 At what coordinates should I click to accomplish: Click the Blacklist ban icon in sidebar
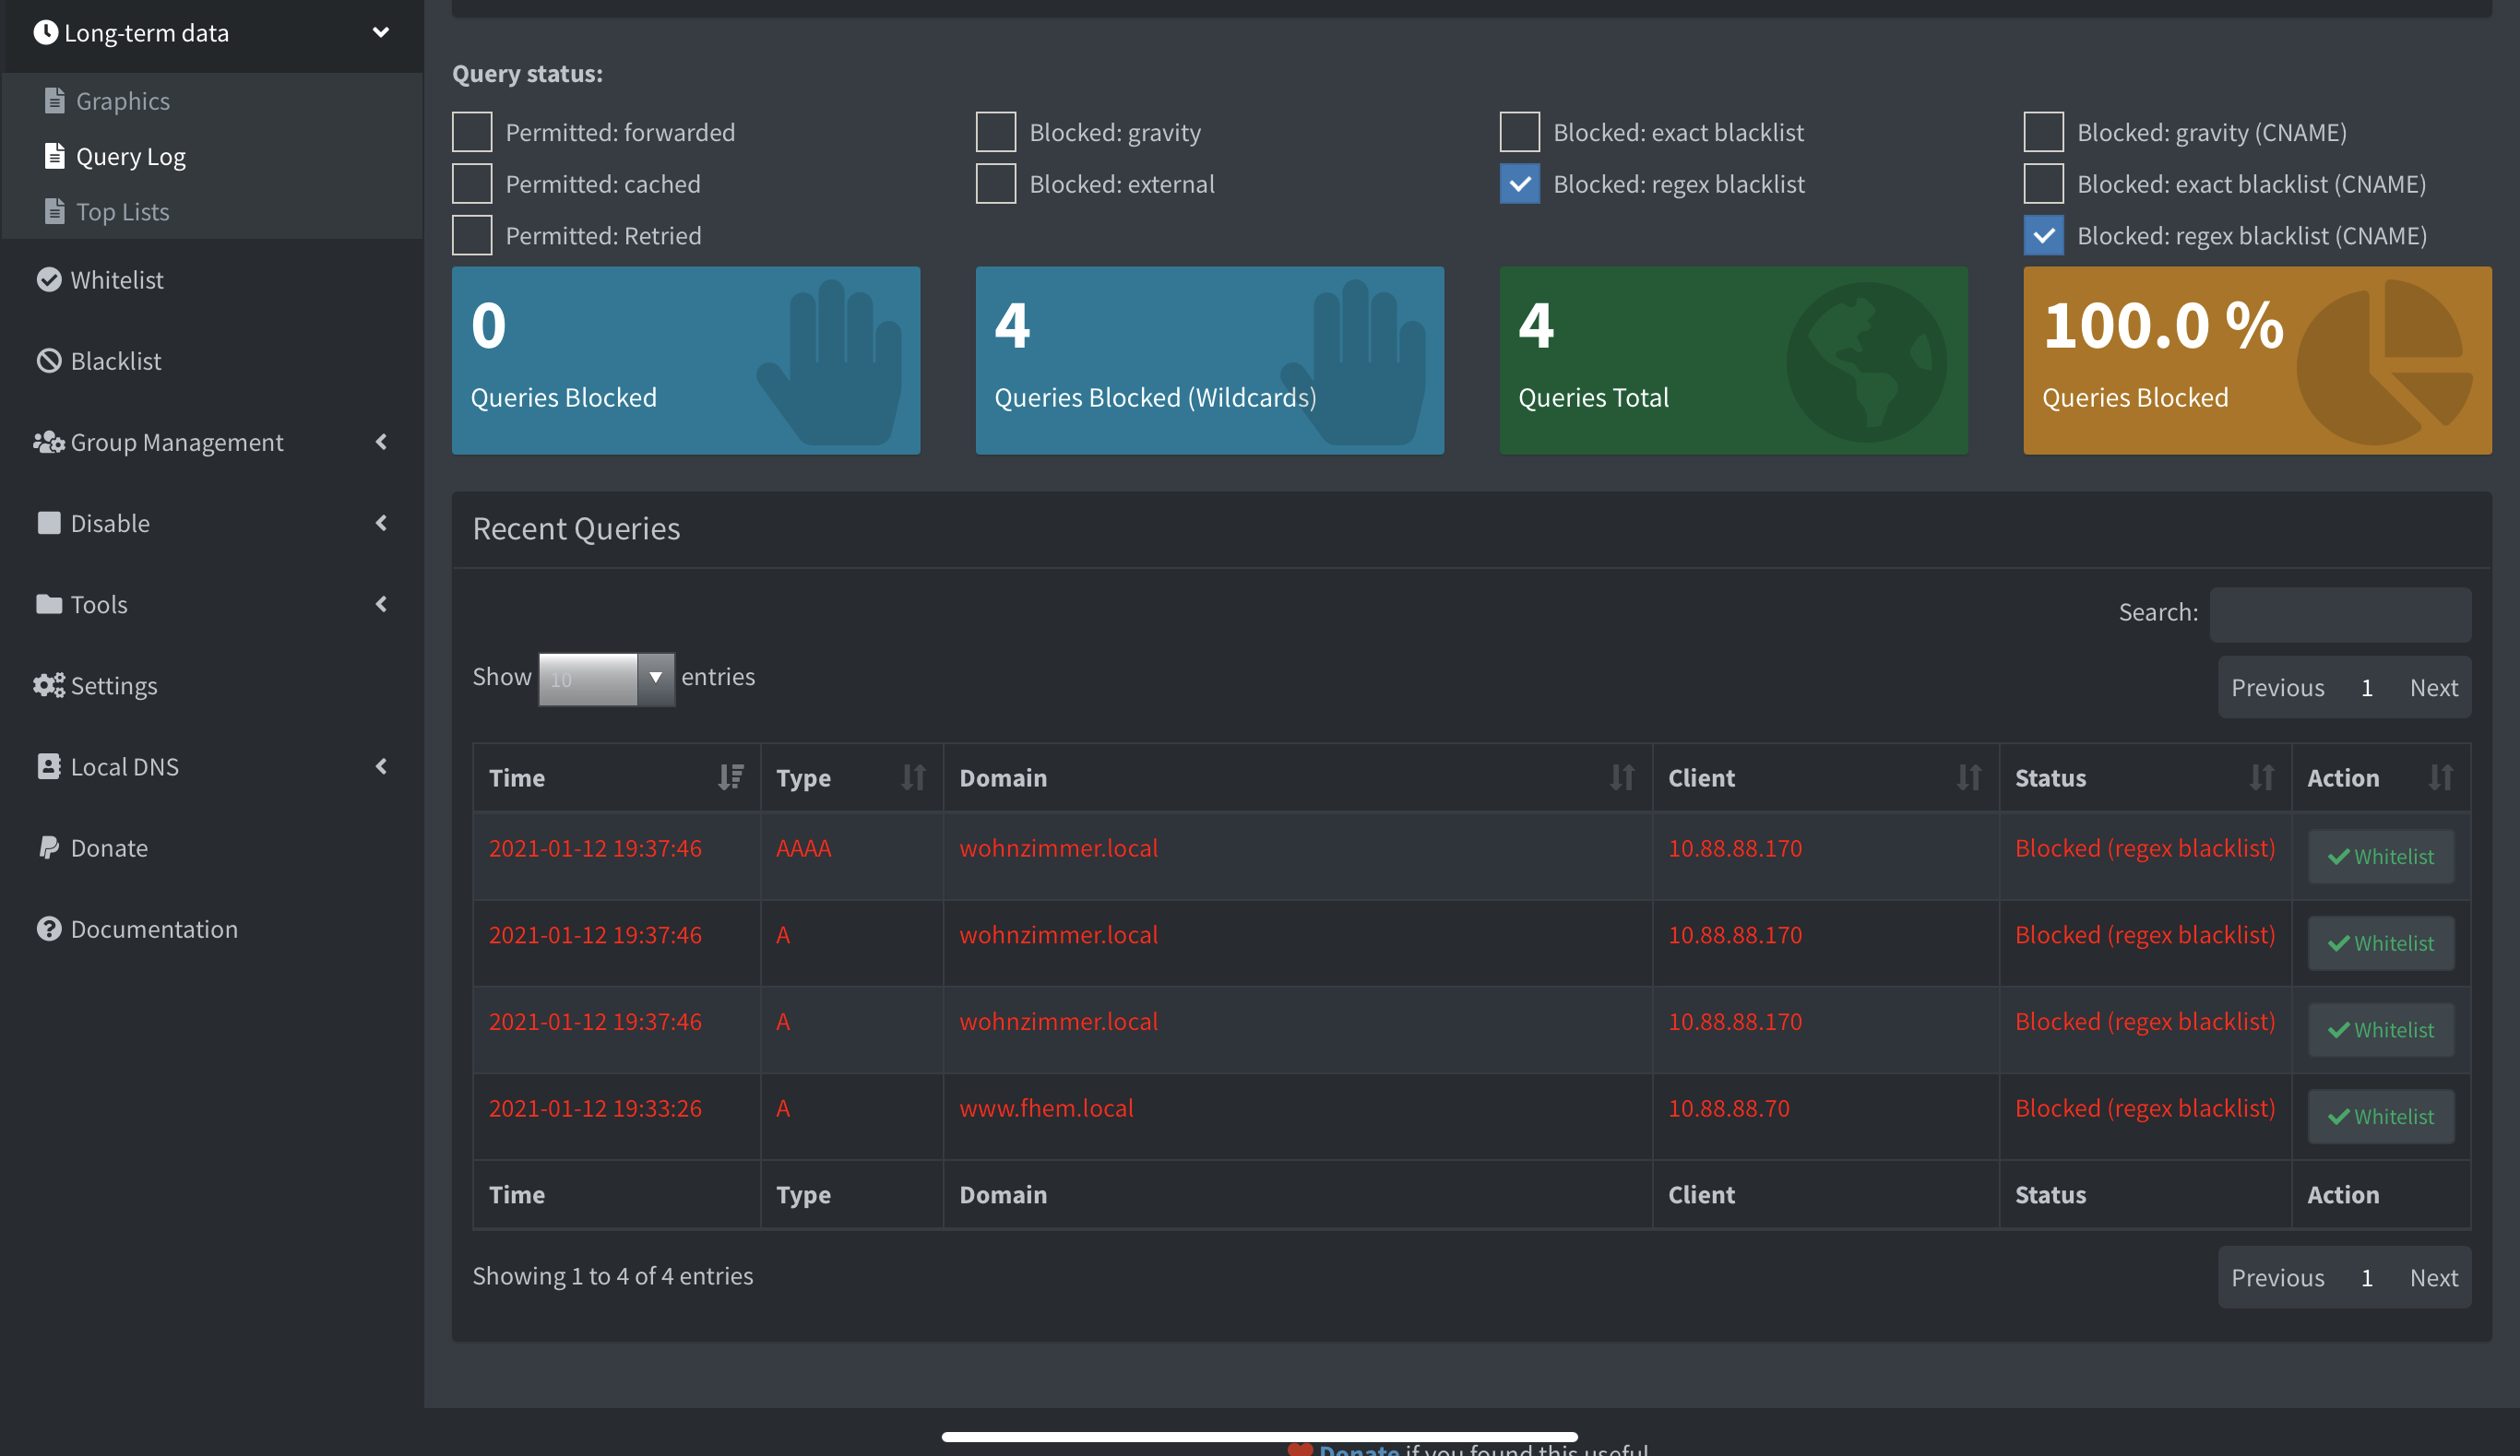click(x=48, y=361)
